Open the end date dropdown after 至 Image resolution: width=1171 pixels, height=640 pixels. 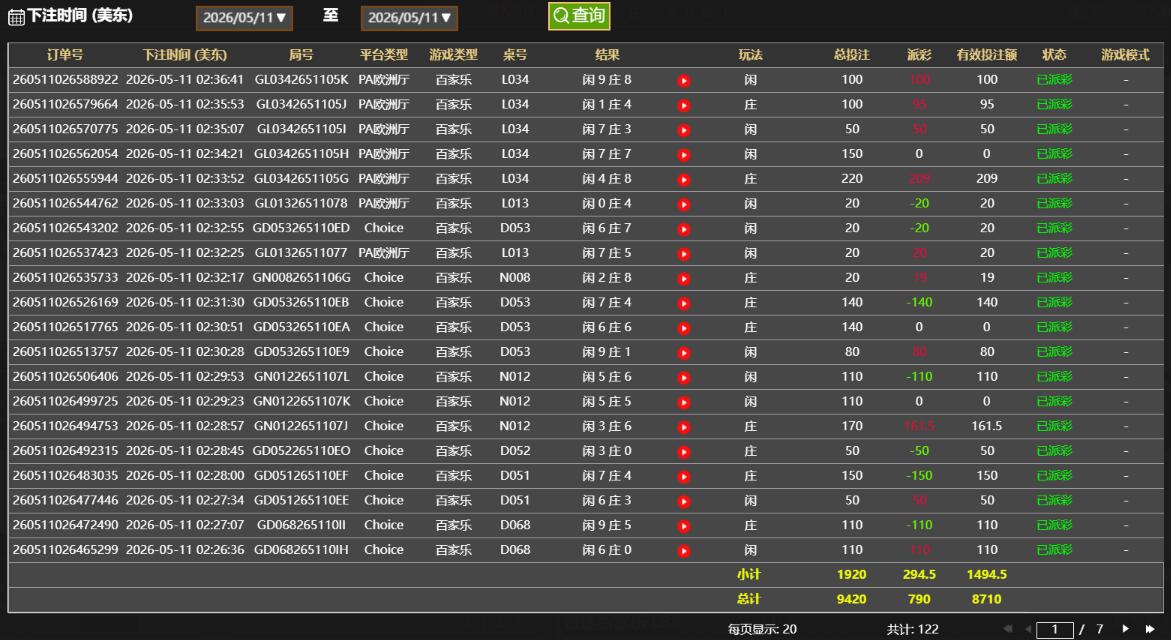[x=409, y=18]
